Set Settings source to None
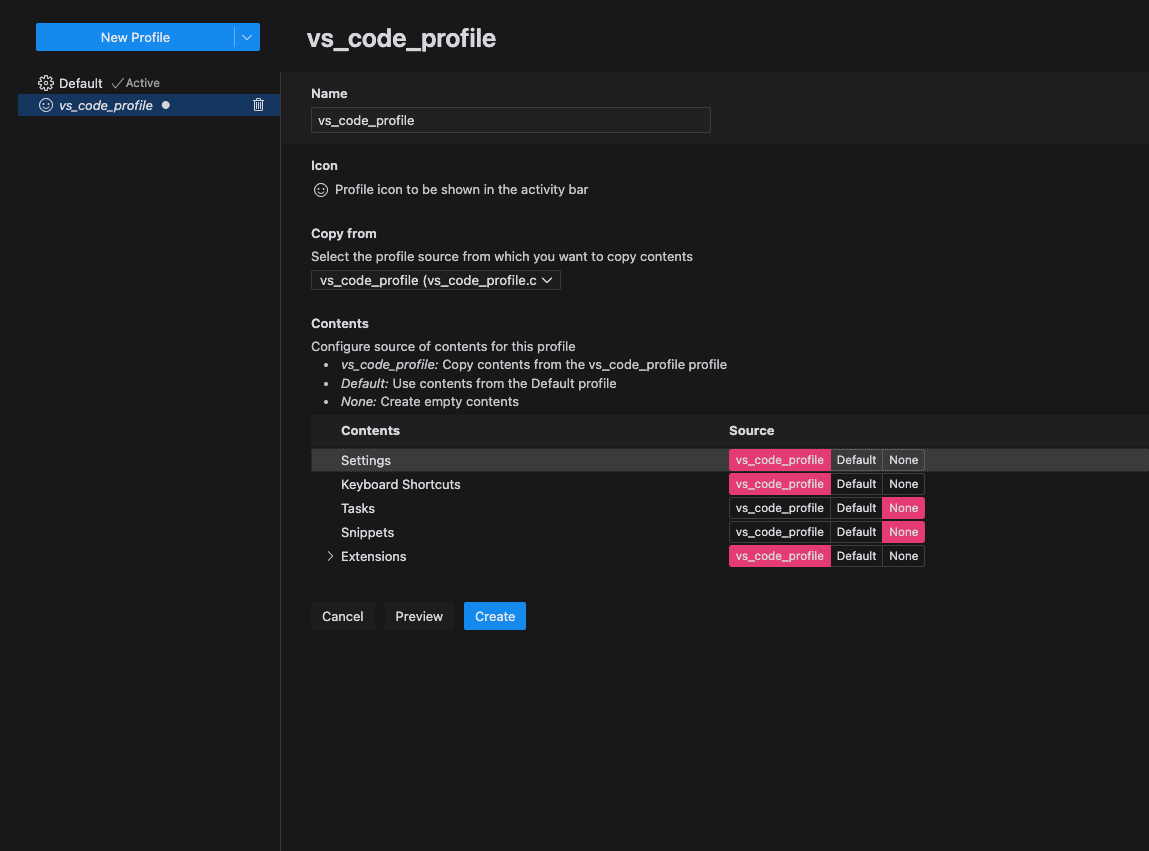 [903, 460]
